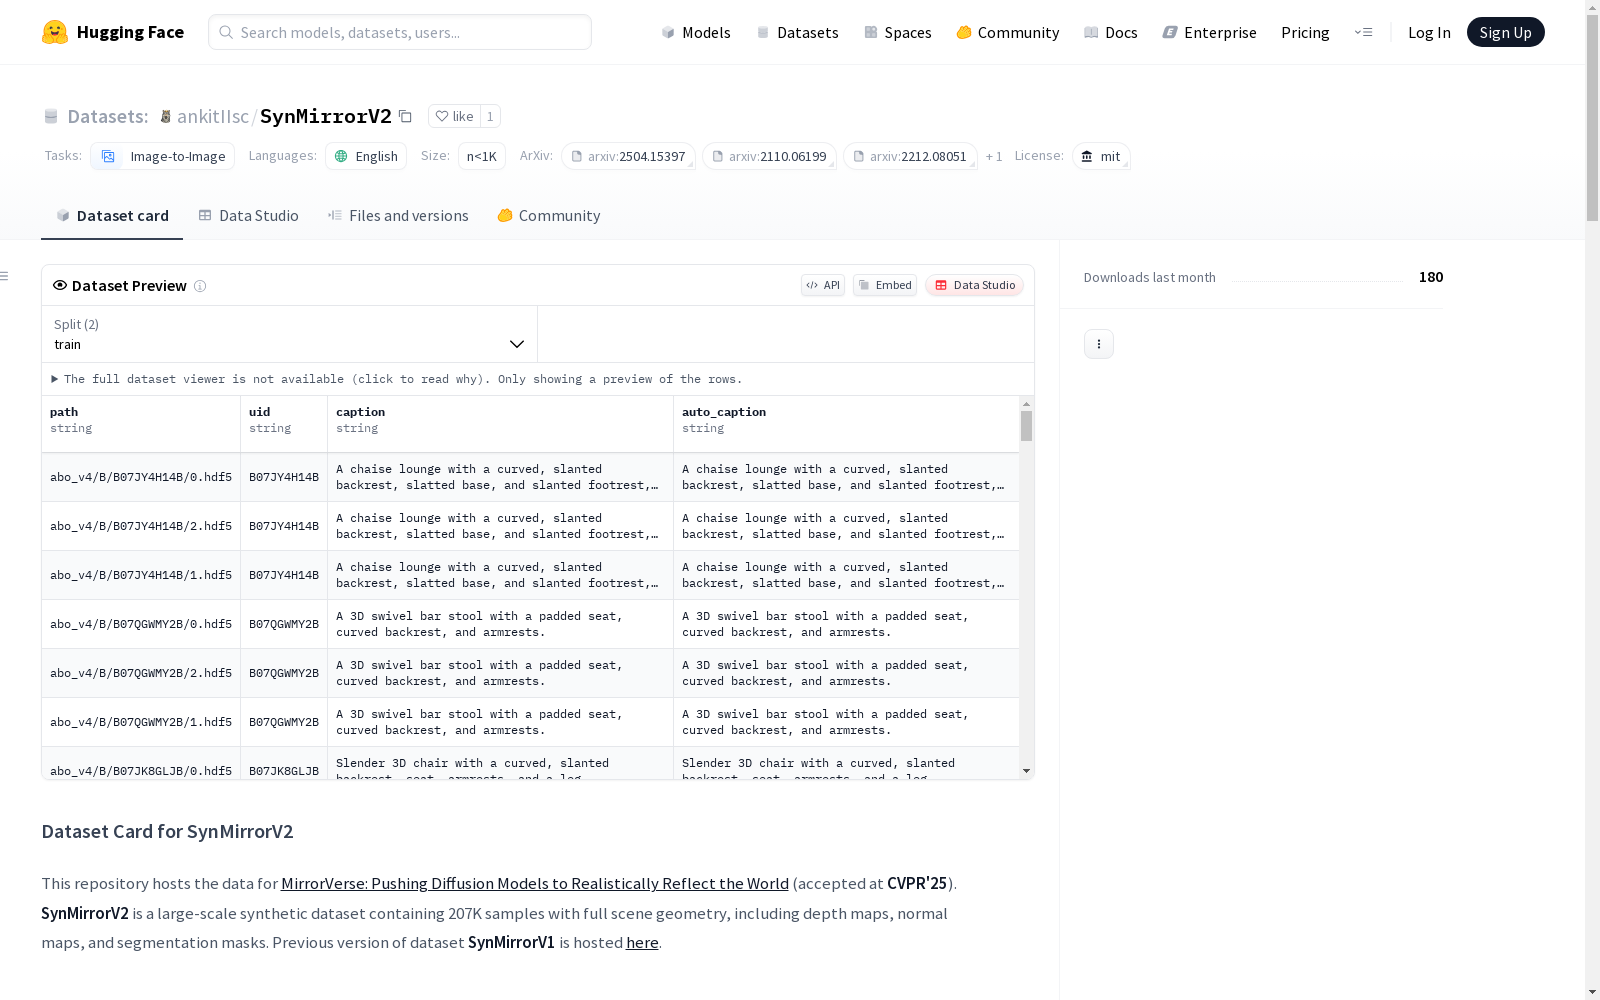The height and width of the screenshot is (1000, 1600).
Task: Expand the viewer not available notice
Action: click(x=397, y=379)
